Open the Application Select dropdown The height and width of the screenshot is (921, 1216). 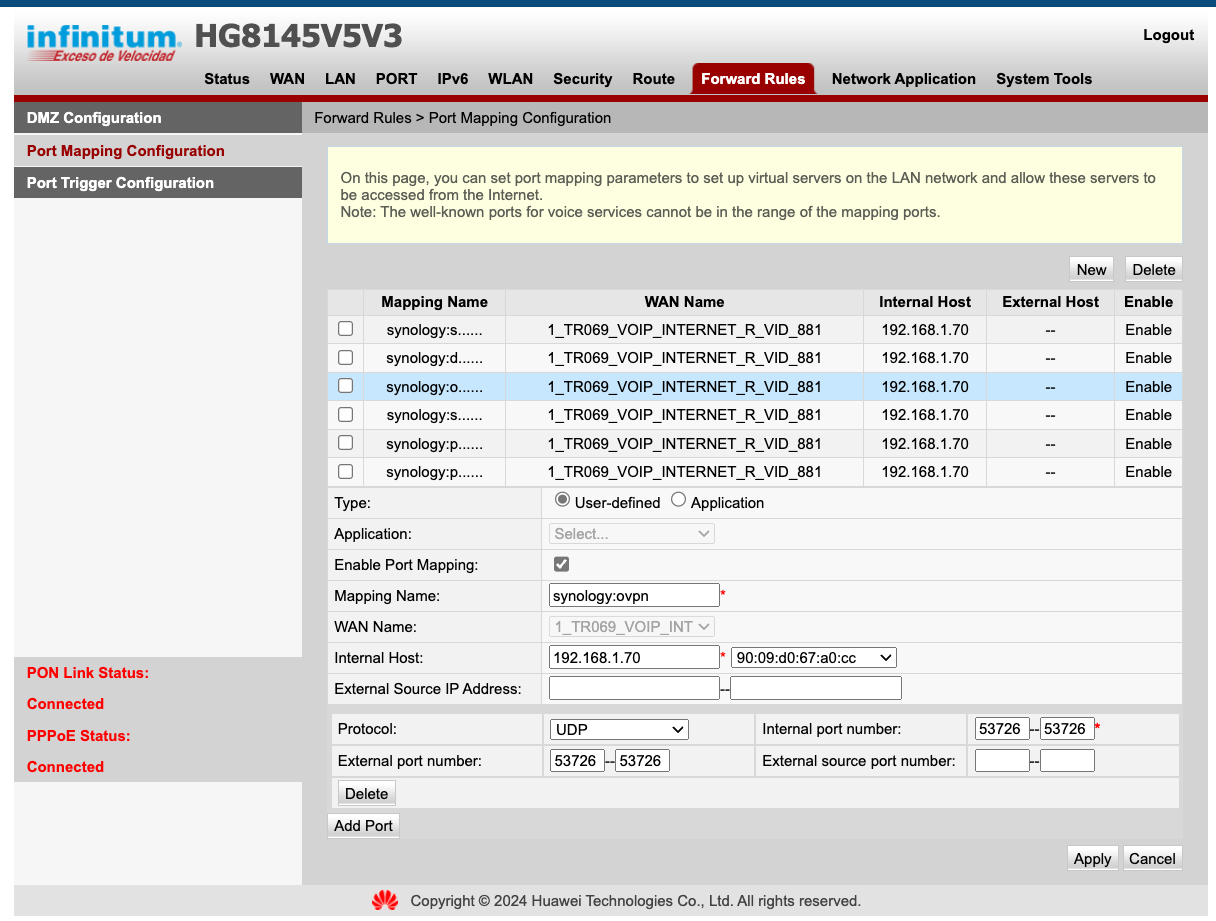[x=631, y=534]
